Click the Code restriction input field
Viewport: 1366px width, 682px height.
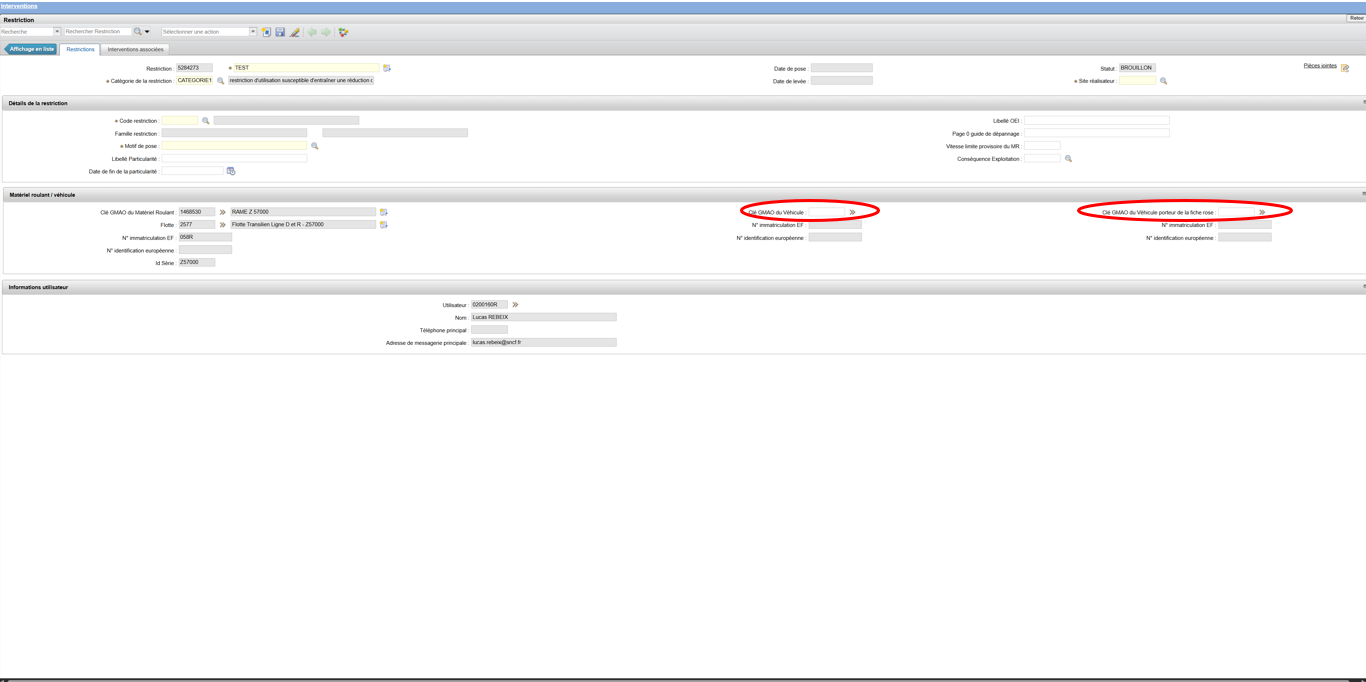tap(180, 121)
